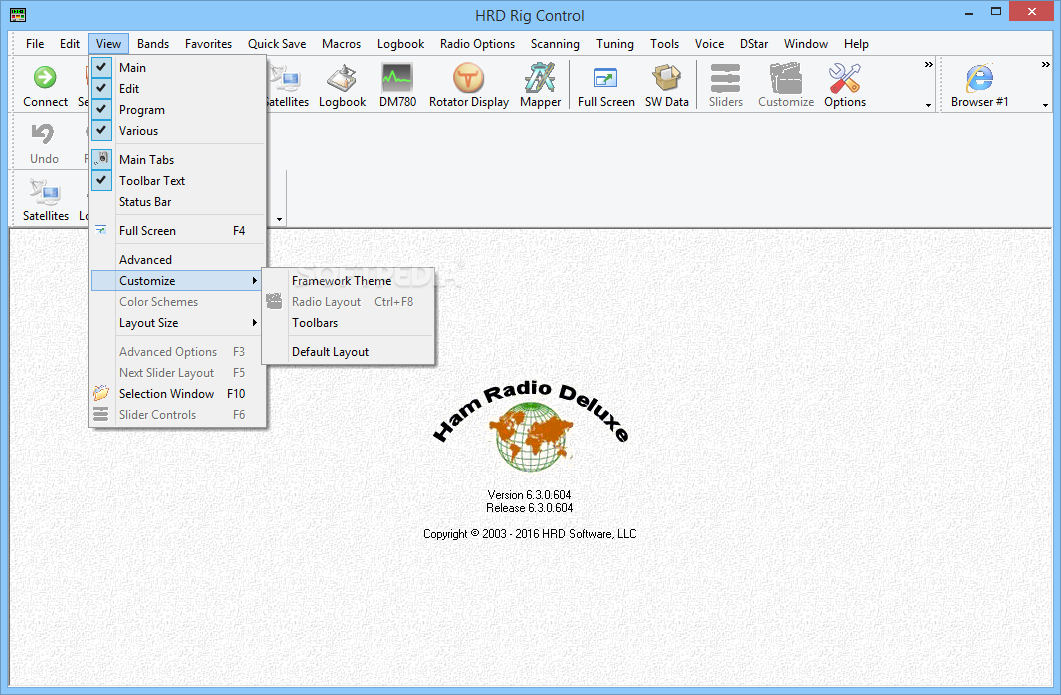Click Full Screen toolbar icon
Screen dimensions: 1061x695
pos(605,79)
